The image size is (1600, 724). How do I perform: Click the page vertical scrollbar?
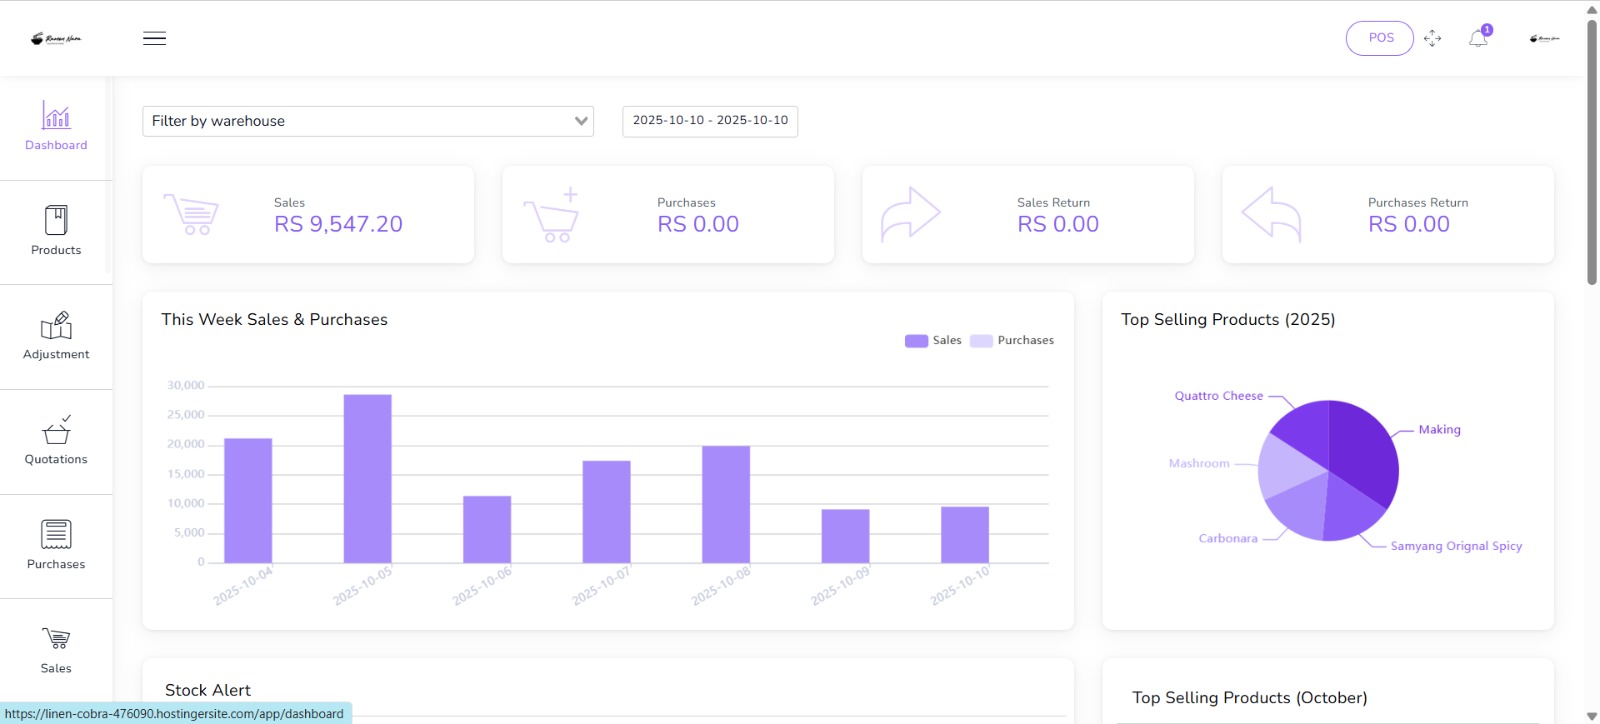click(x=1592, y=150)
